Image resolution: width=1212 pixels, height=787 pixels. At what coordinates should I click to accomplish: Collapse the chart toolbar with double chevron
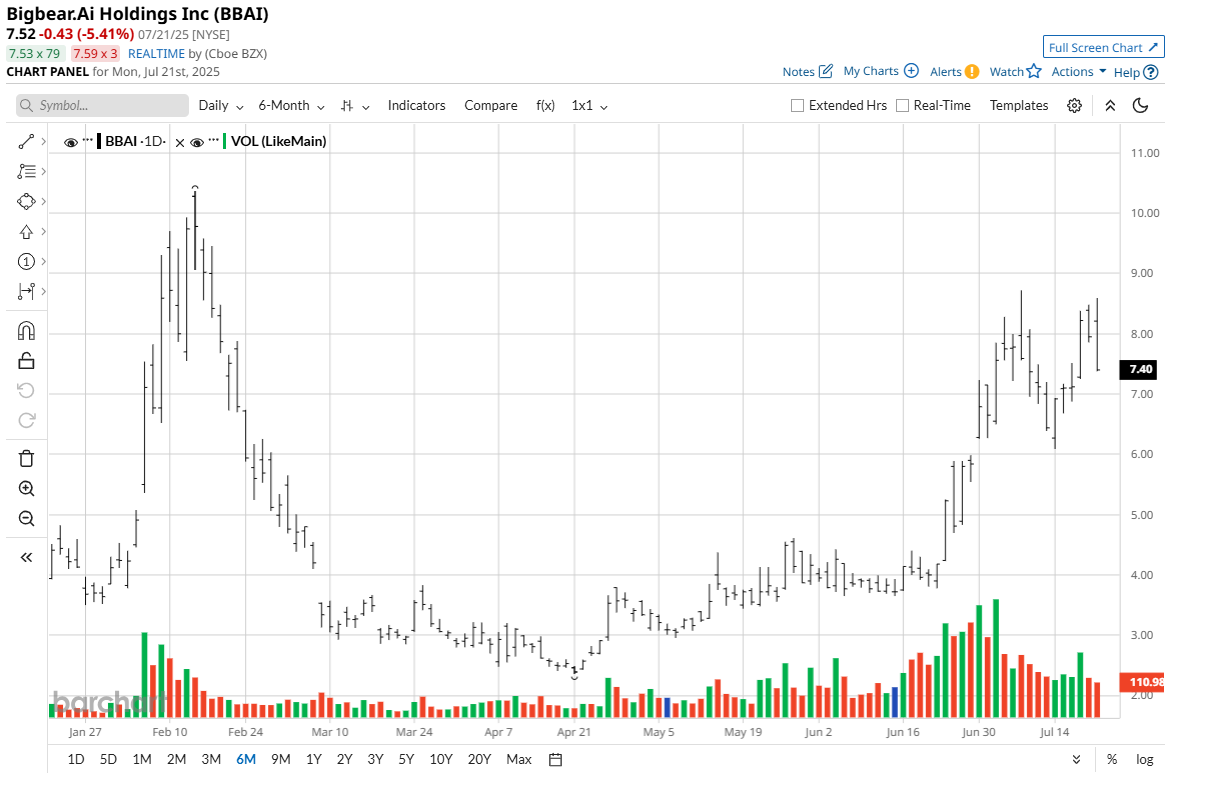click(1110, 105)
